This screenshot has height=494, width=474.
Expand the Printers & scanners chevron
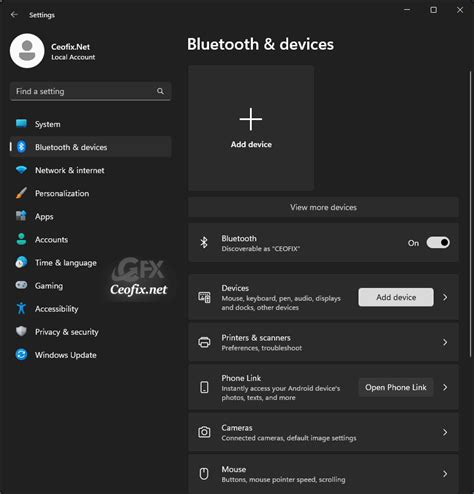[445, 342]
